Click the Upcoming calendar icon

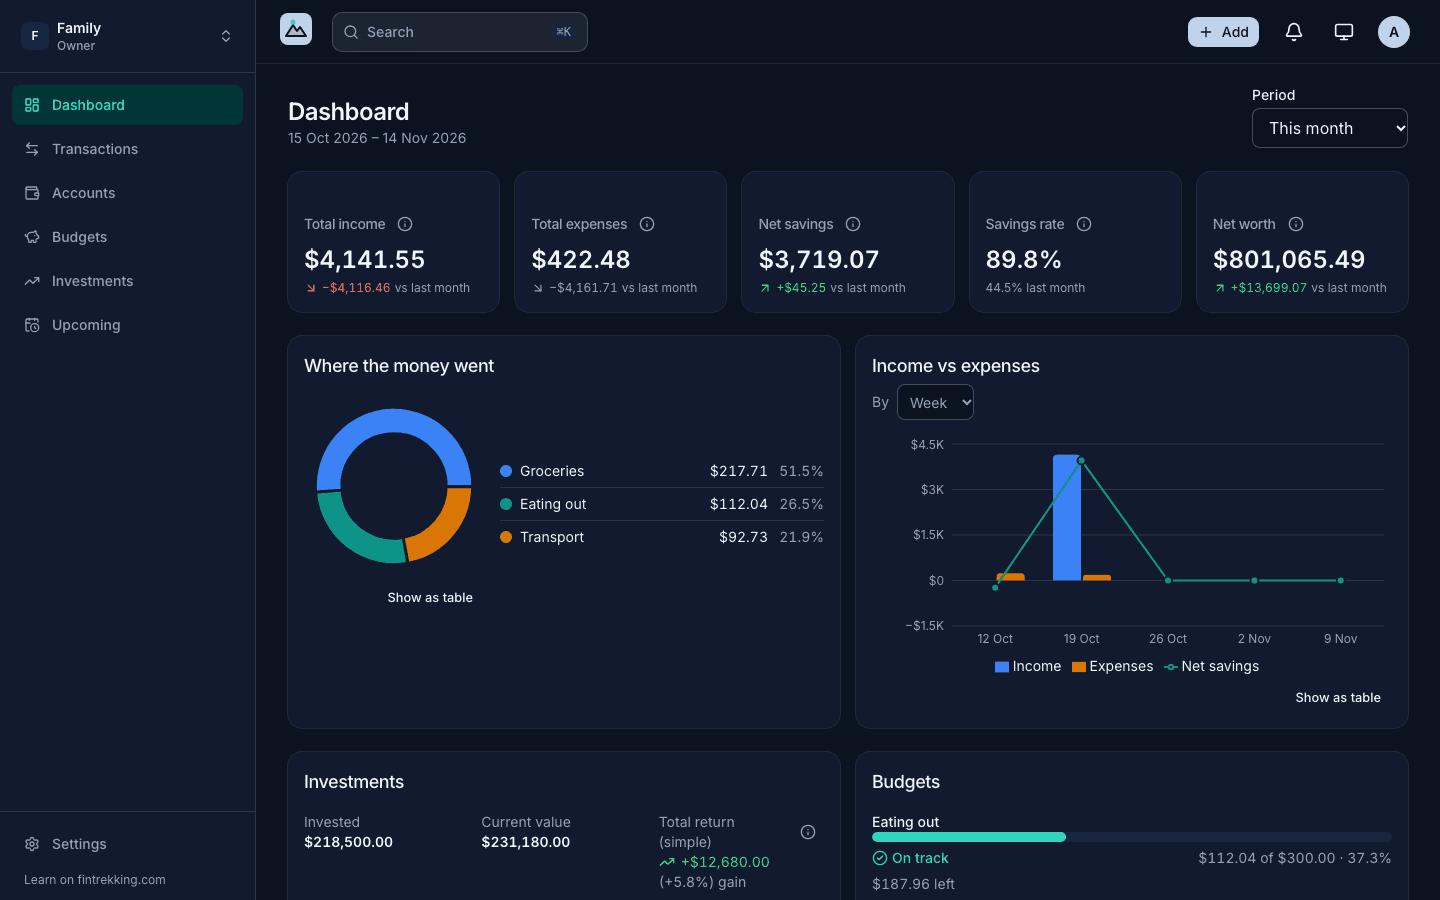coord(32,325)
